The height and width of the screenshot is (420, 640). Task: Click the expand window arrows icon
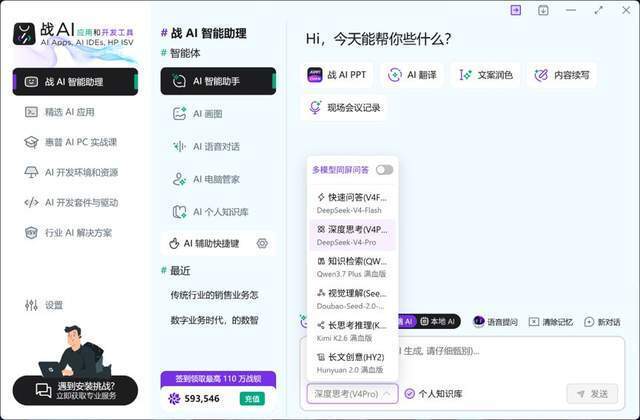coord(598,10)
